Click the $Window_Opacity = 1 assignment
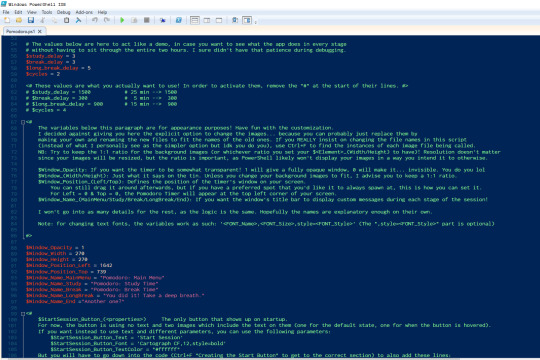This screenshot has height=360, width=540. coord(55,247)
